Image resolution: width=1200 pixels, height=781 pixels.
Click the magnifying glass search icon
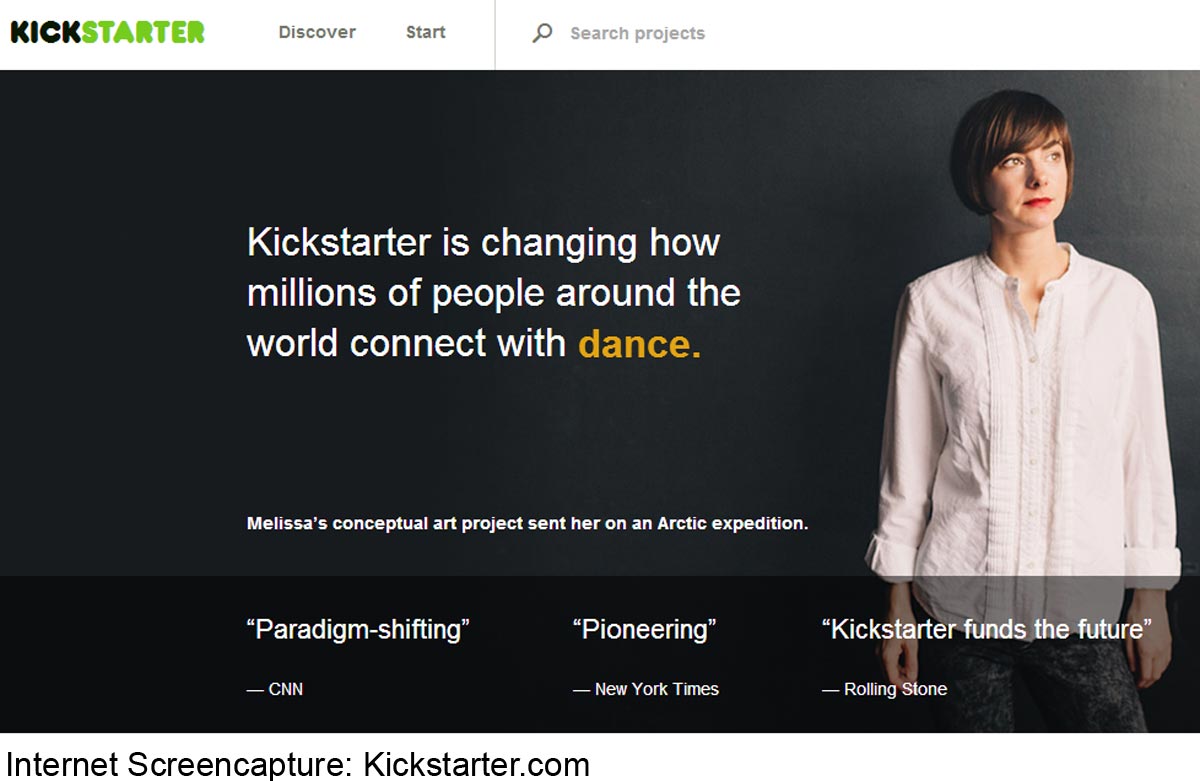[542, 33]
